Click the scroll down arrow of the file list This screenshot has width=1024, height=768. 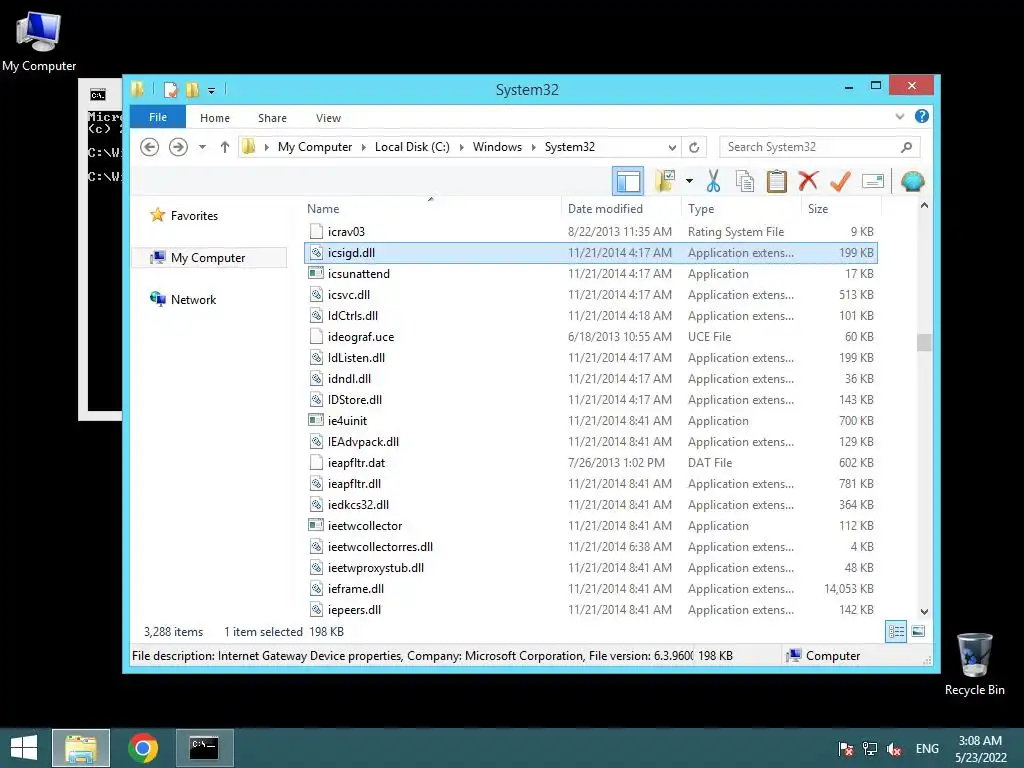tap(924, 612)
